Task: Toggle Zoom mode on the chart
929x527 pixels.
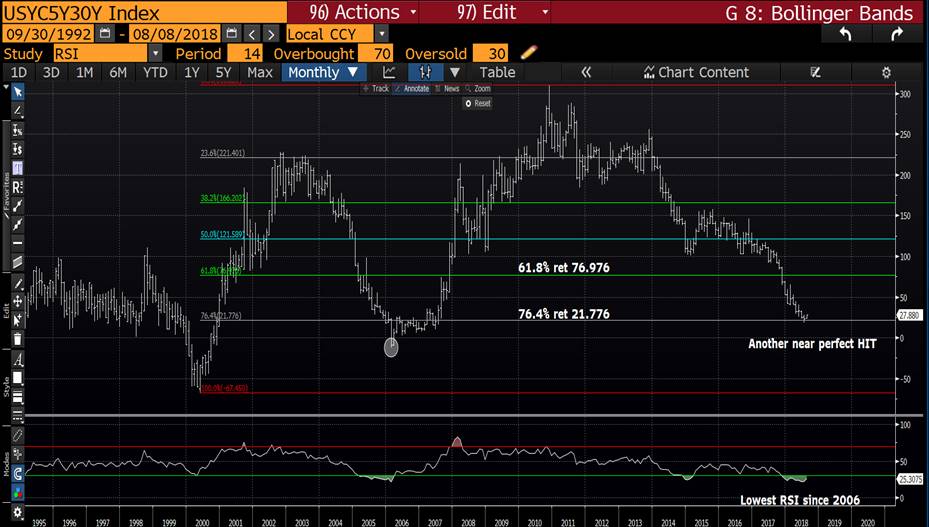Action: (478, 88)
